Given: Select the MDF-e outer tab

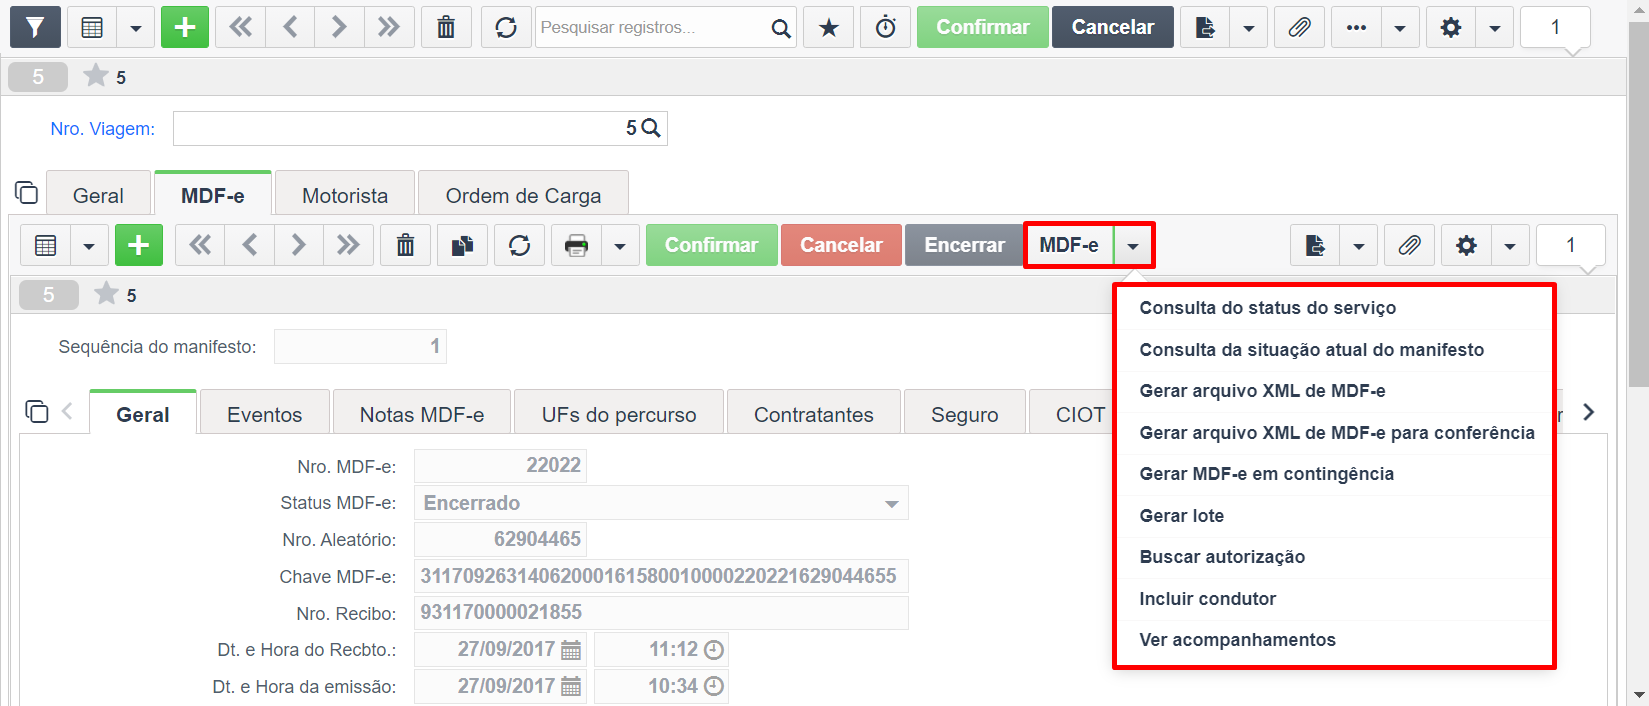Looking at the screenshot, I should (213, 195).
